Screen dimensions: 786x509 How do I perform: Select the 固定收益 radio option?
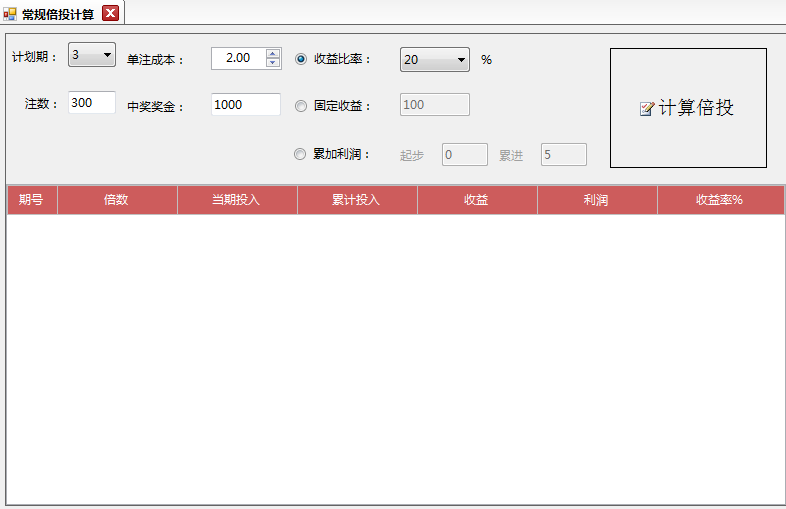[x=301, y=105]
